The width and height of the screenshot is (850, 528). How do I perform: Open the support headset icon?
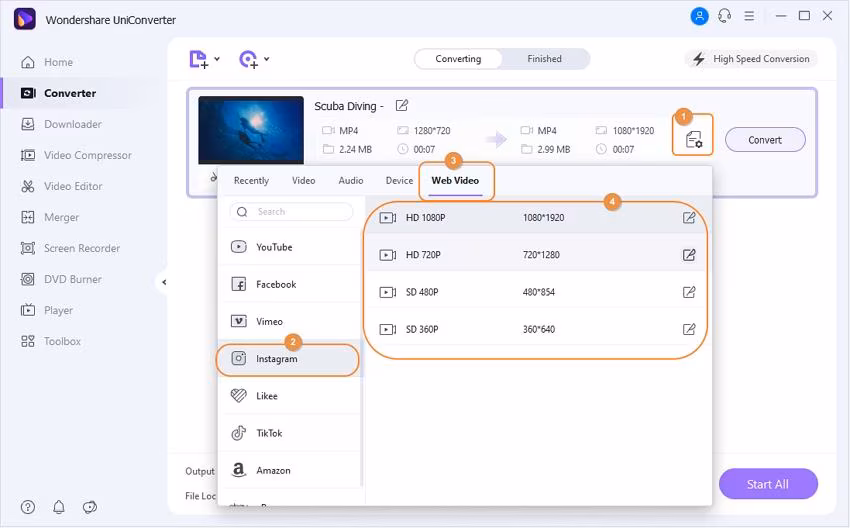tap(724, 16)
